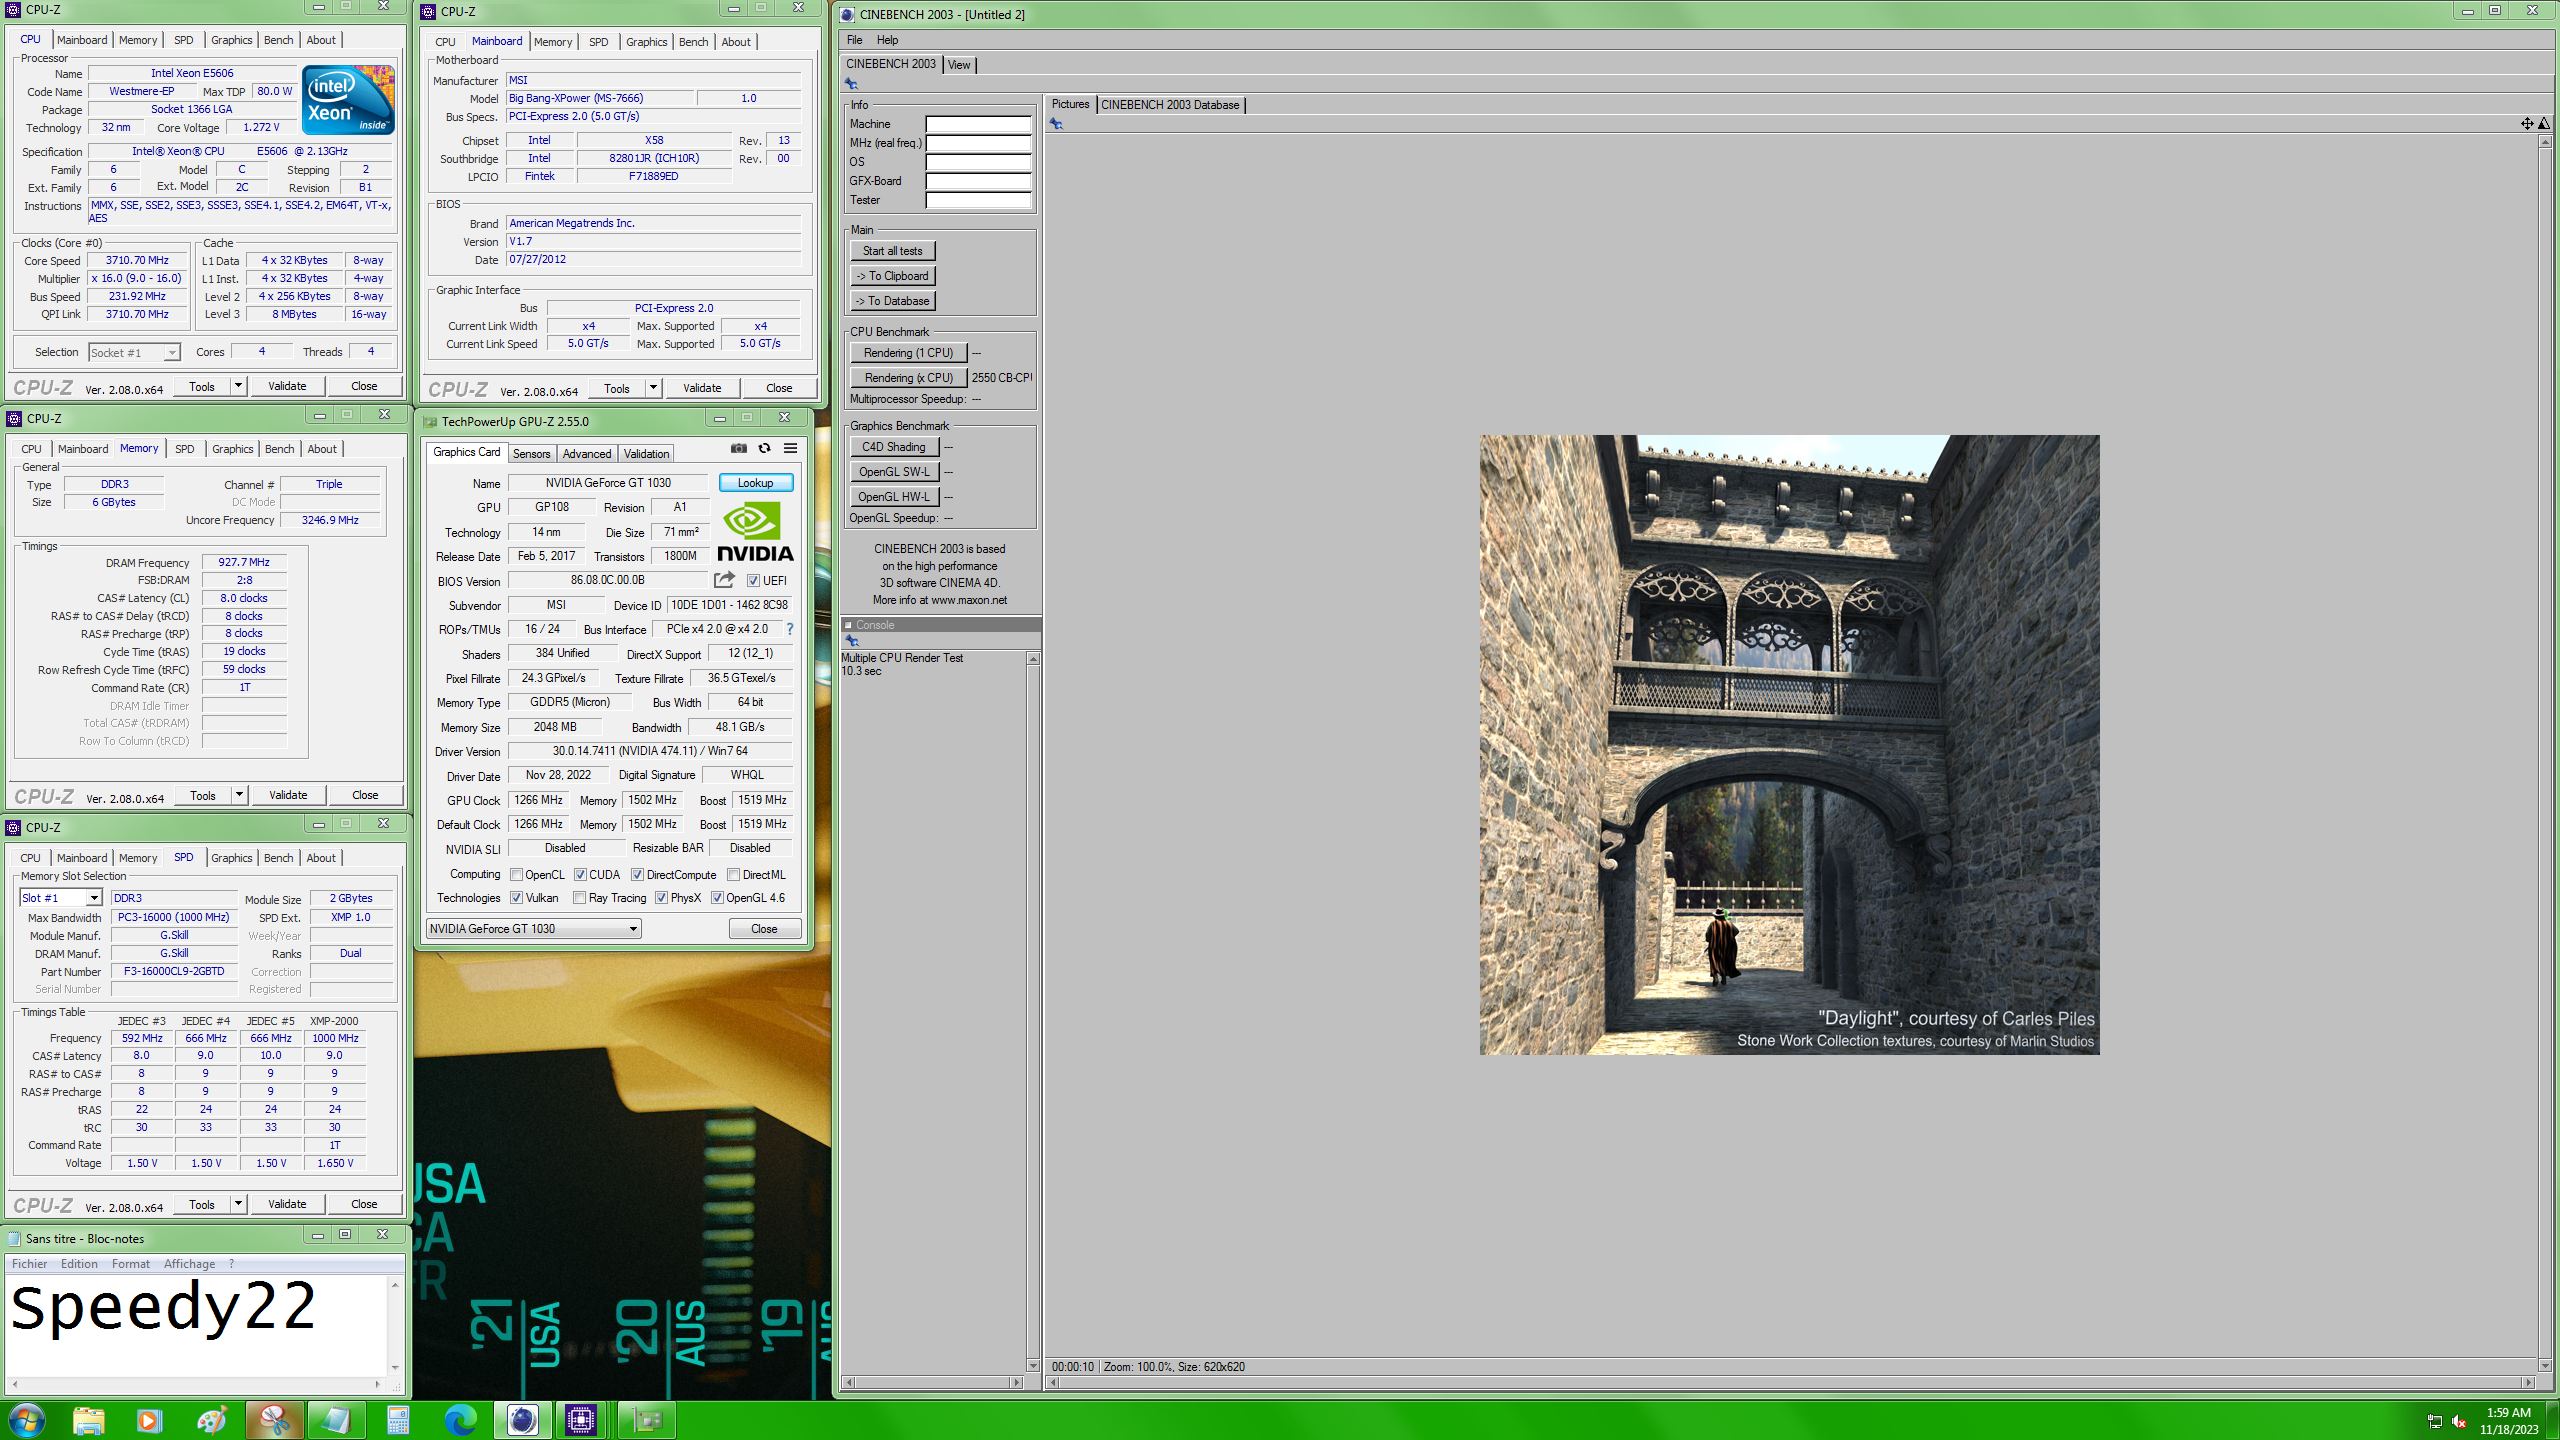This screenshot has height=1440, width=2560.
Task: Open the NVIDIA GeForce GT 1030 GPU selector dropdown
Action: [x=533, y=929]
